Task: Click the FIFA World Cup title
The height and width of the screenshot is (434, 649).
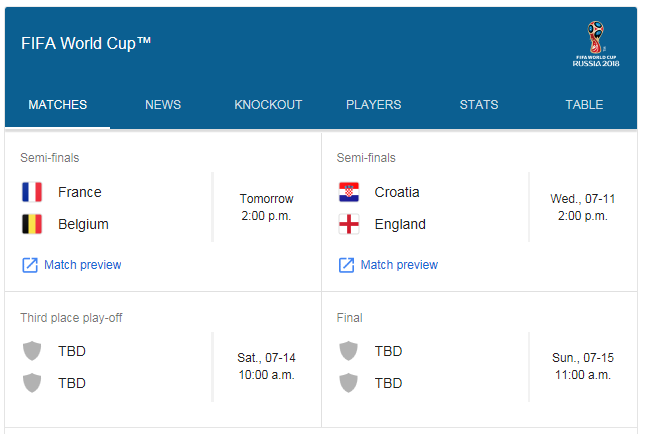Action: (x=86, y=43)
